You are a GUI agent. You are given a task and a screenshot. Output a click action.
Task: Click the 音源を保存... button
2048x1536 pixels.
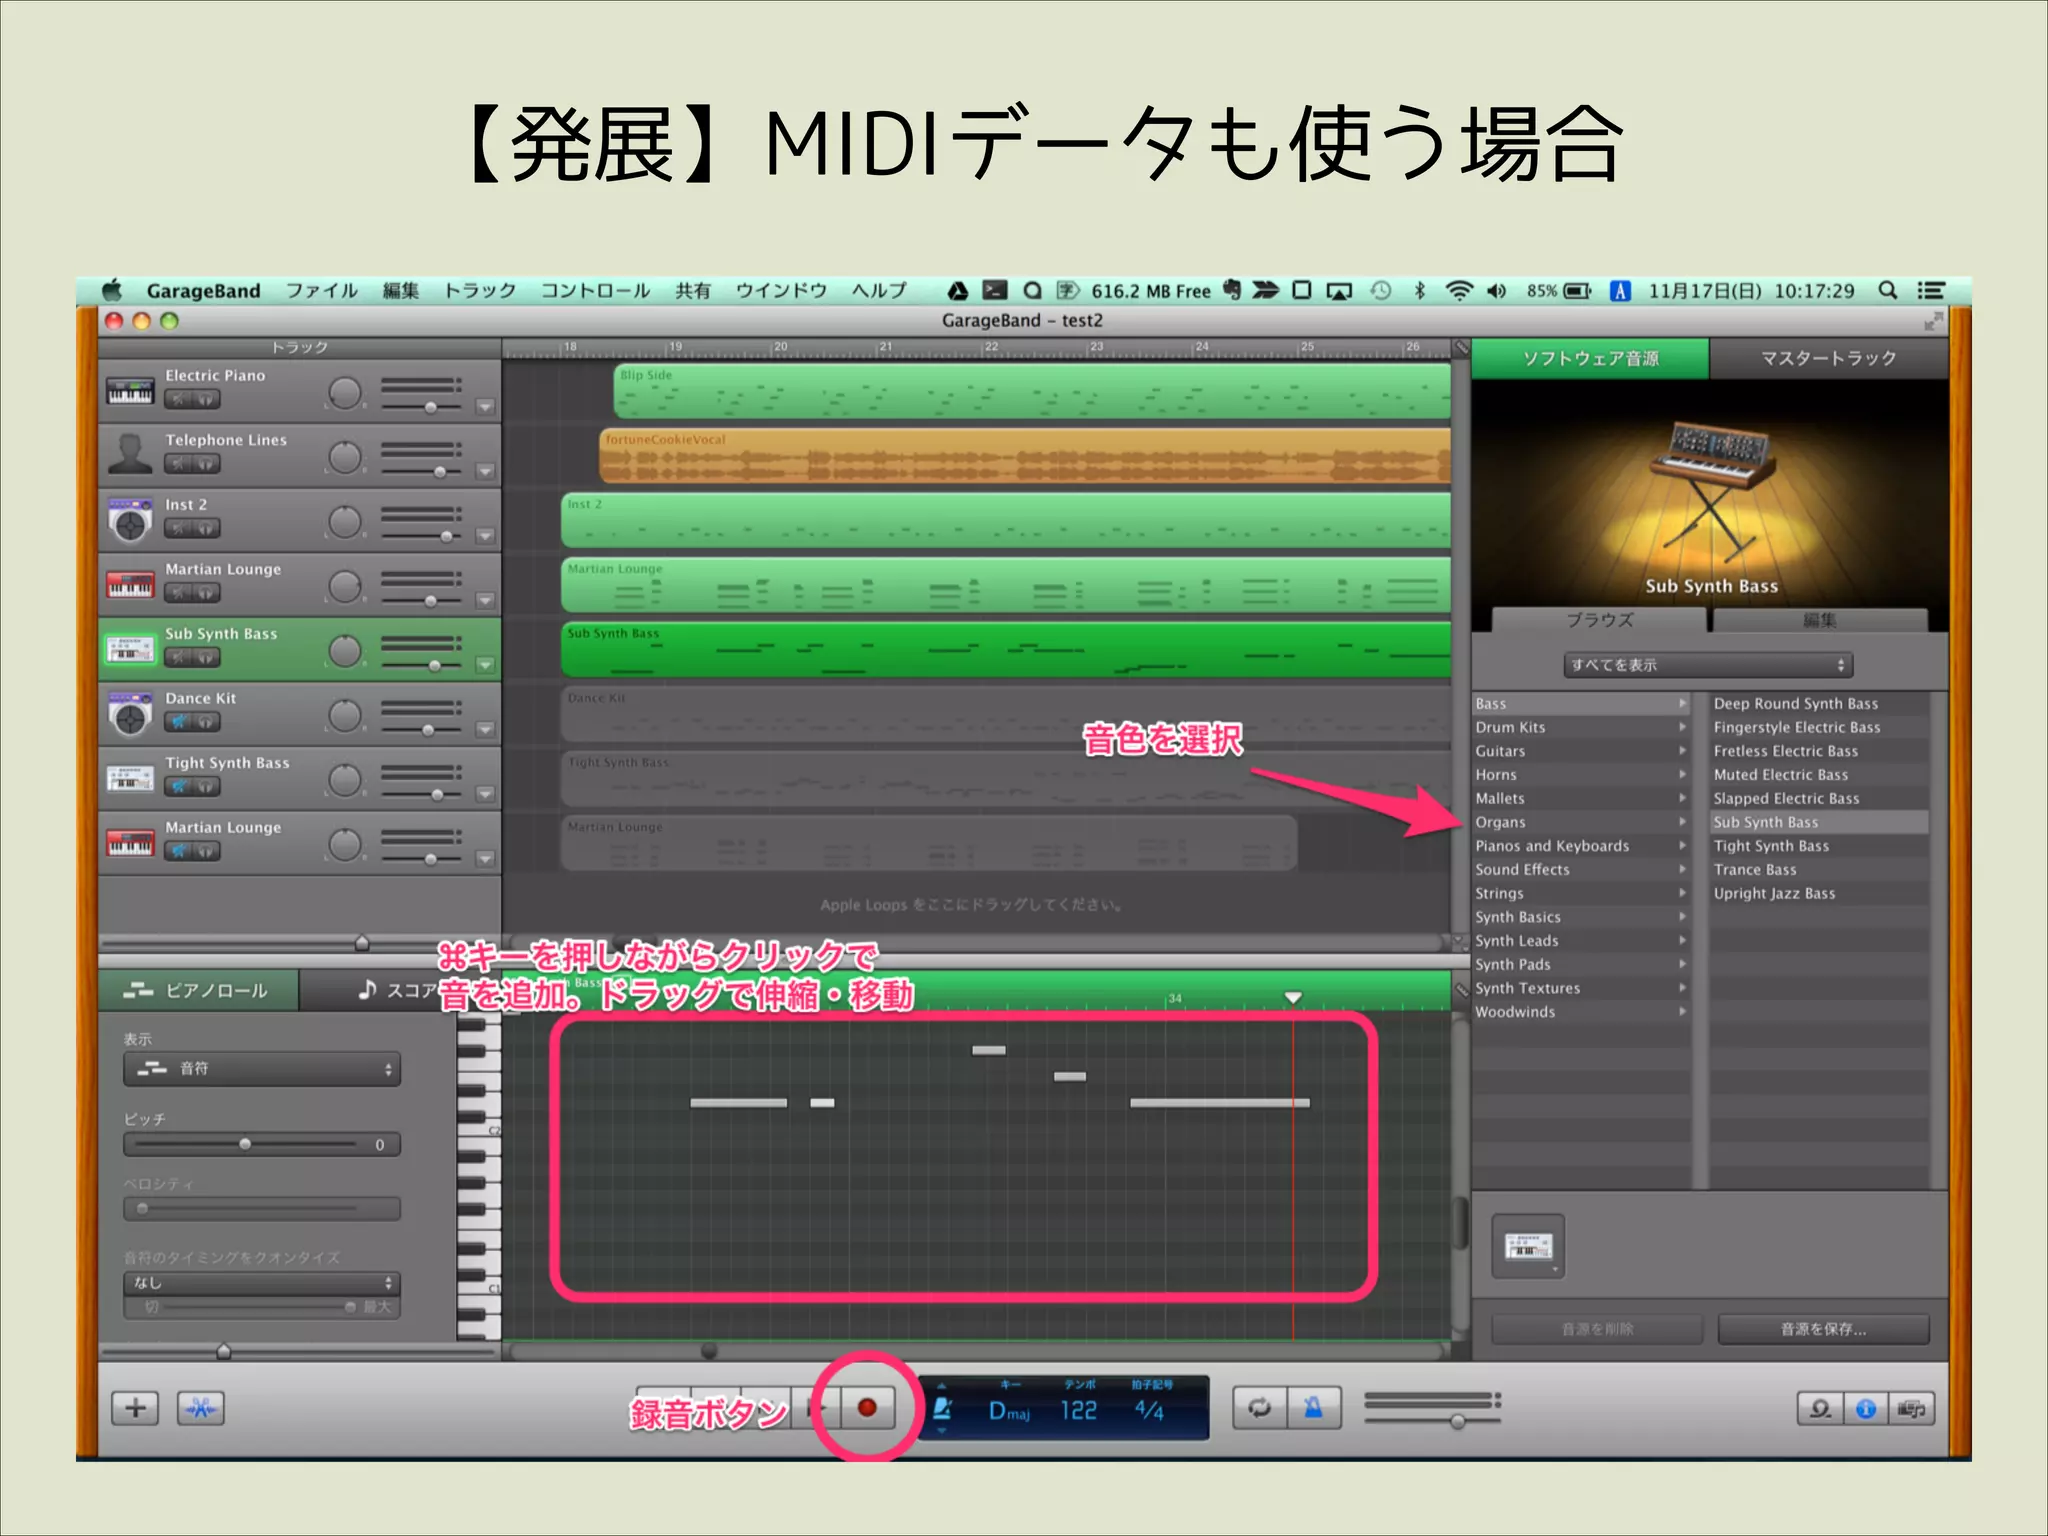click(1823, 1329)
